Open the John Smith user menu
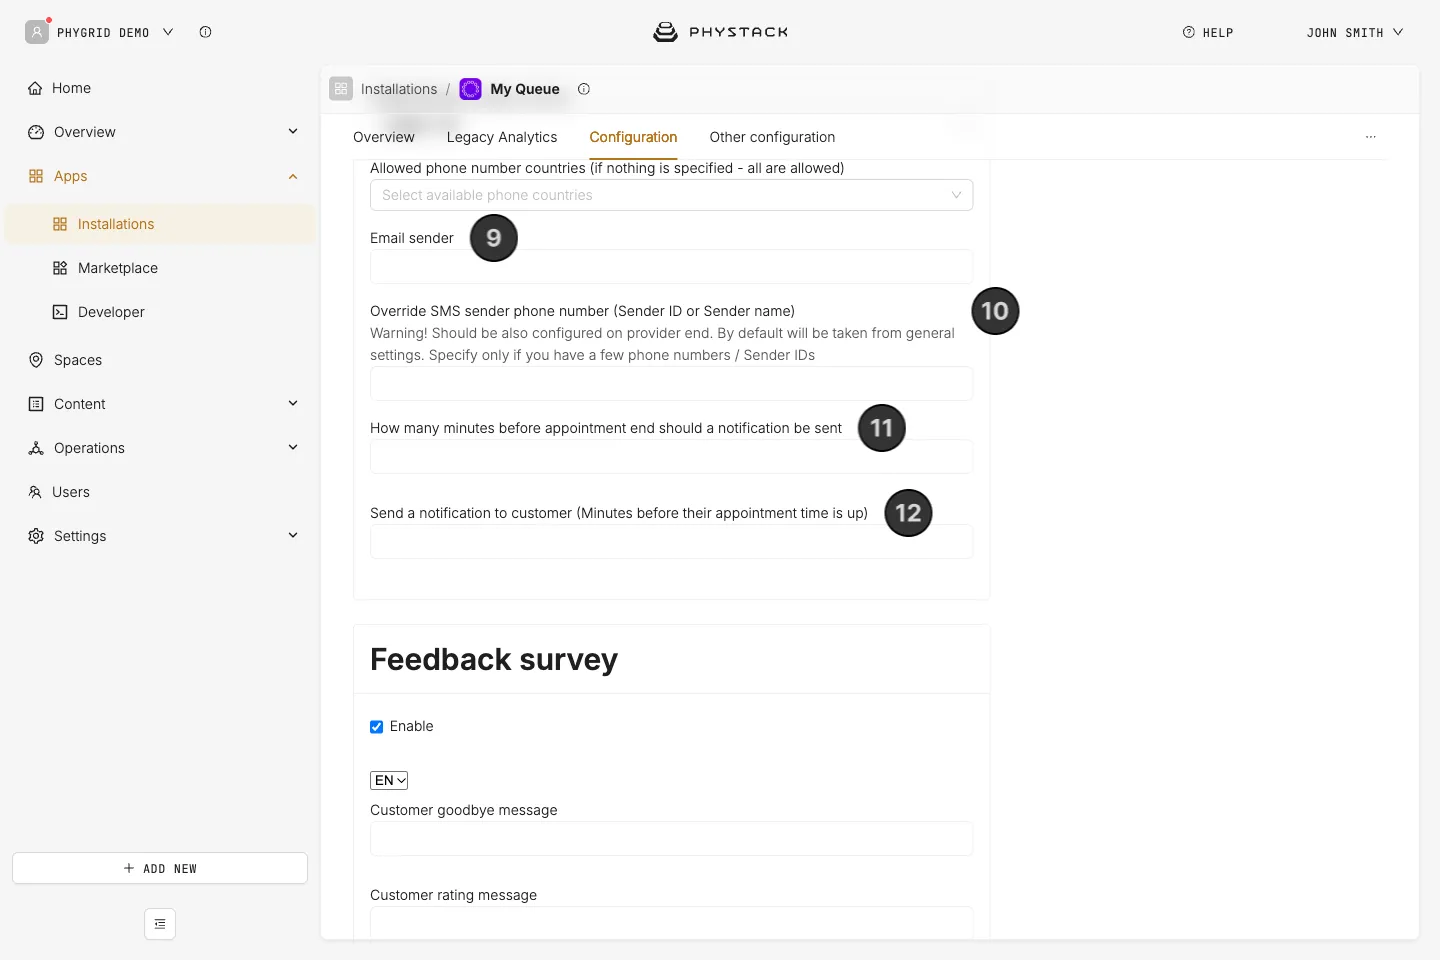The height and width of the screenshot is (960, 1440). click(x=1355, y=32)
